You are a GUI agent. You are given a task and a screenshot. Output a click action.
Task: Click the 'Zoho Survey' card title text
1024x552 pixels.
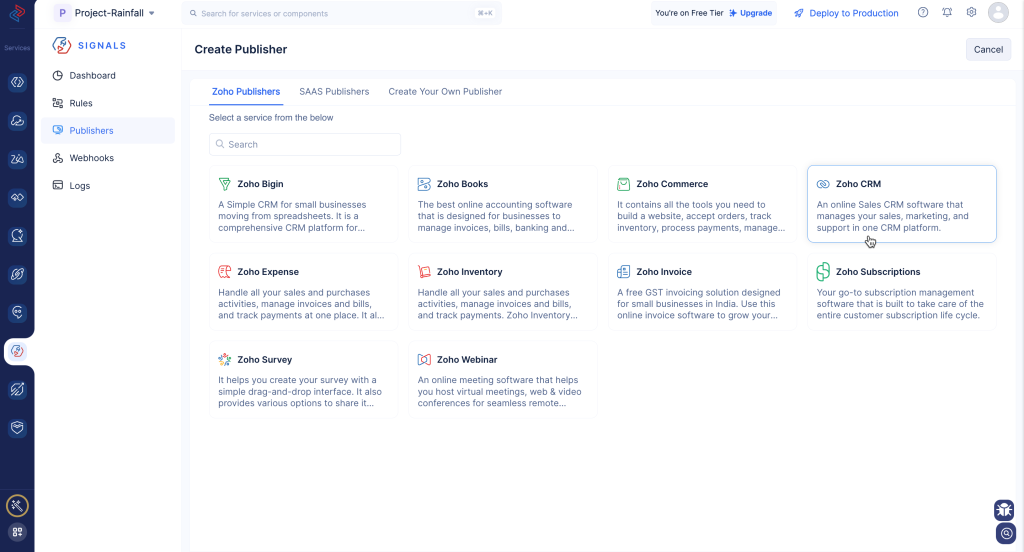264,359
